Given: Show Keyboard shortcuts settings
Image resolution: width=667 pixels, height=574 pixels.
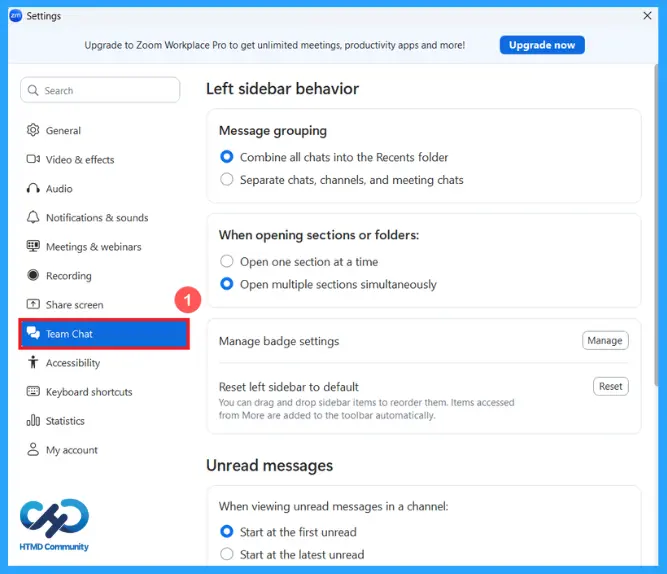Looking at the screenshot, I should click(104, 391).
